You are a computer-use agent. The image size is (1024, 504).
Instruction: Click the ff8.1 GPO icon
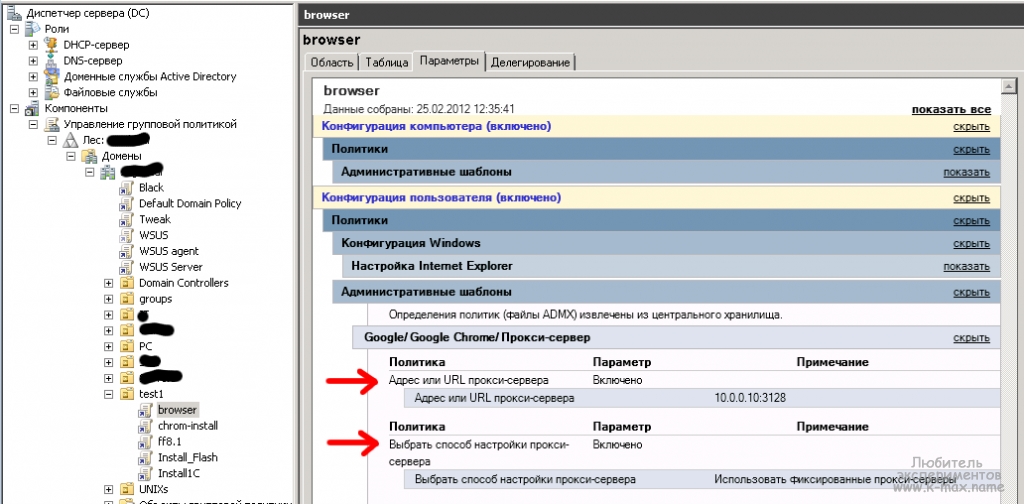[146, 441]
